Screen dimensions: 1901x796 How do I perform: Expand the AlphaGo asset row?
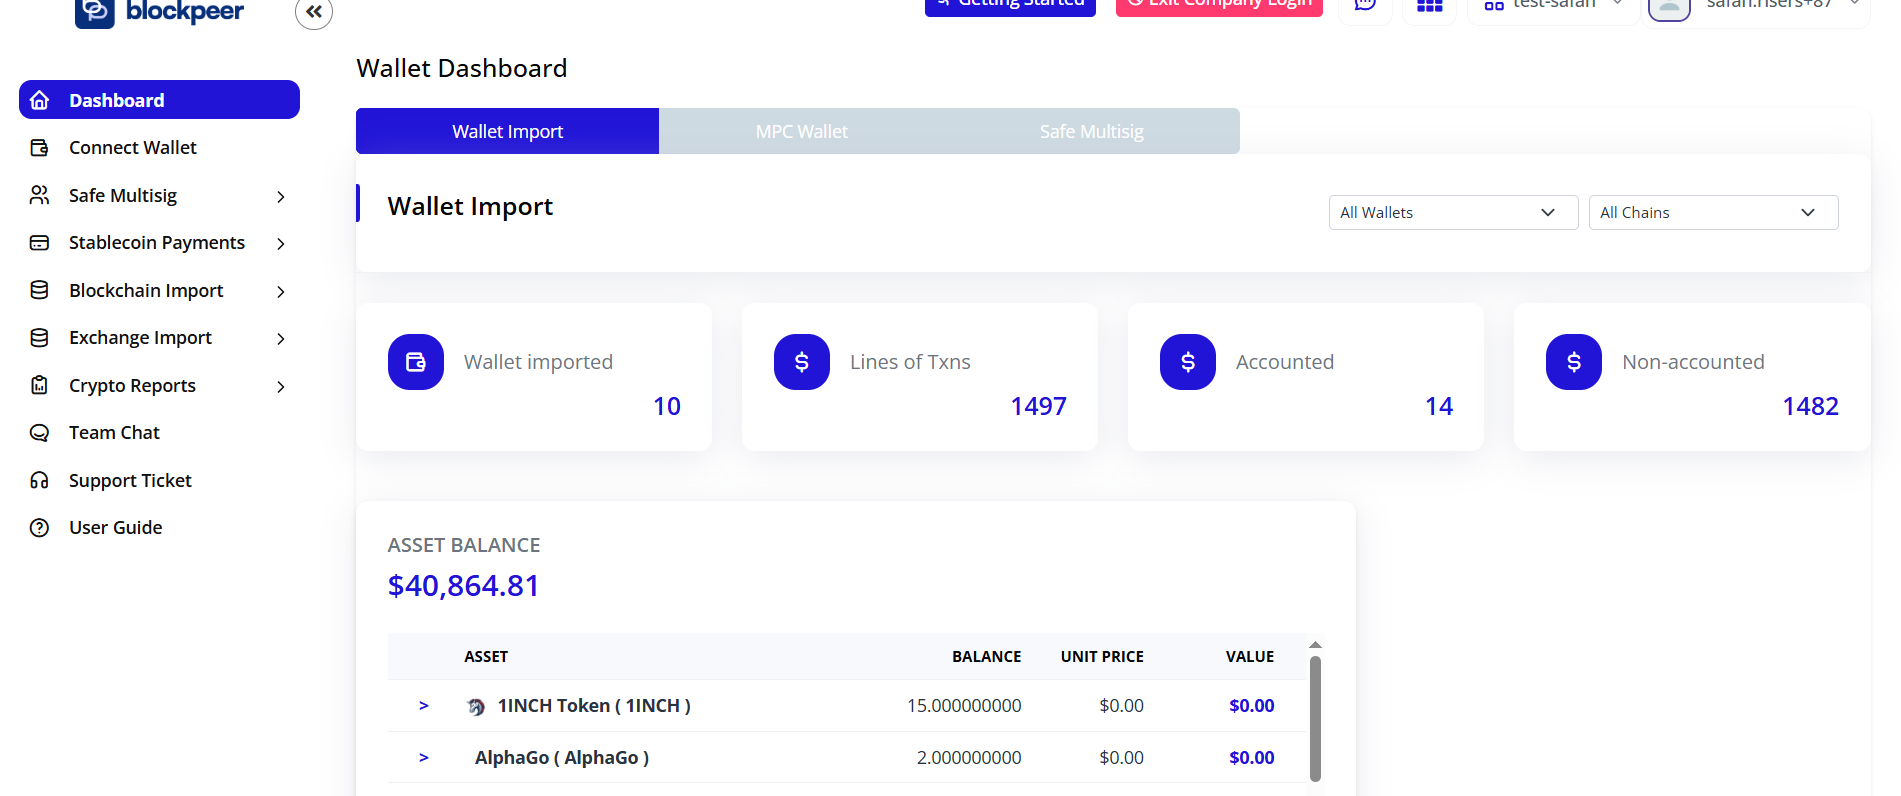click(424, 758)
